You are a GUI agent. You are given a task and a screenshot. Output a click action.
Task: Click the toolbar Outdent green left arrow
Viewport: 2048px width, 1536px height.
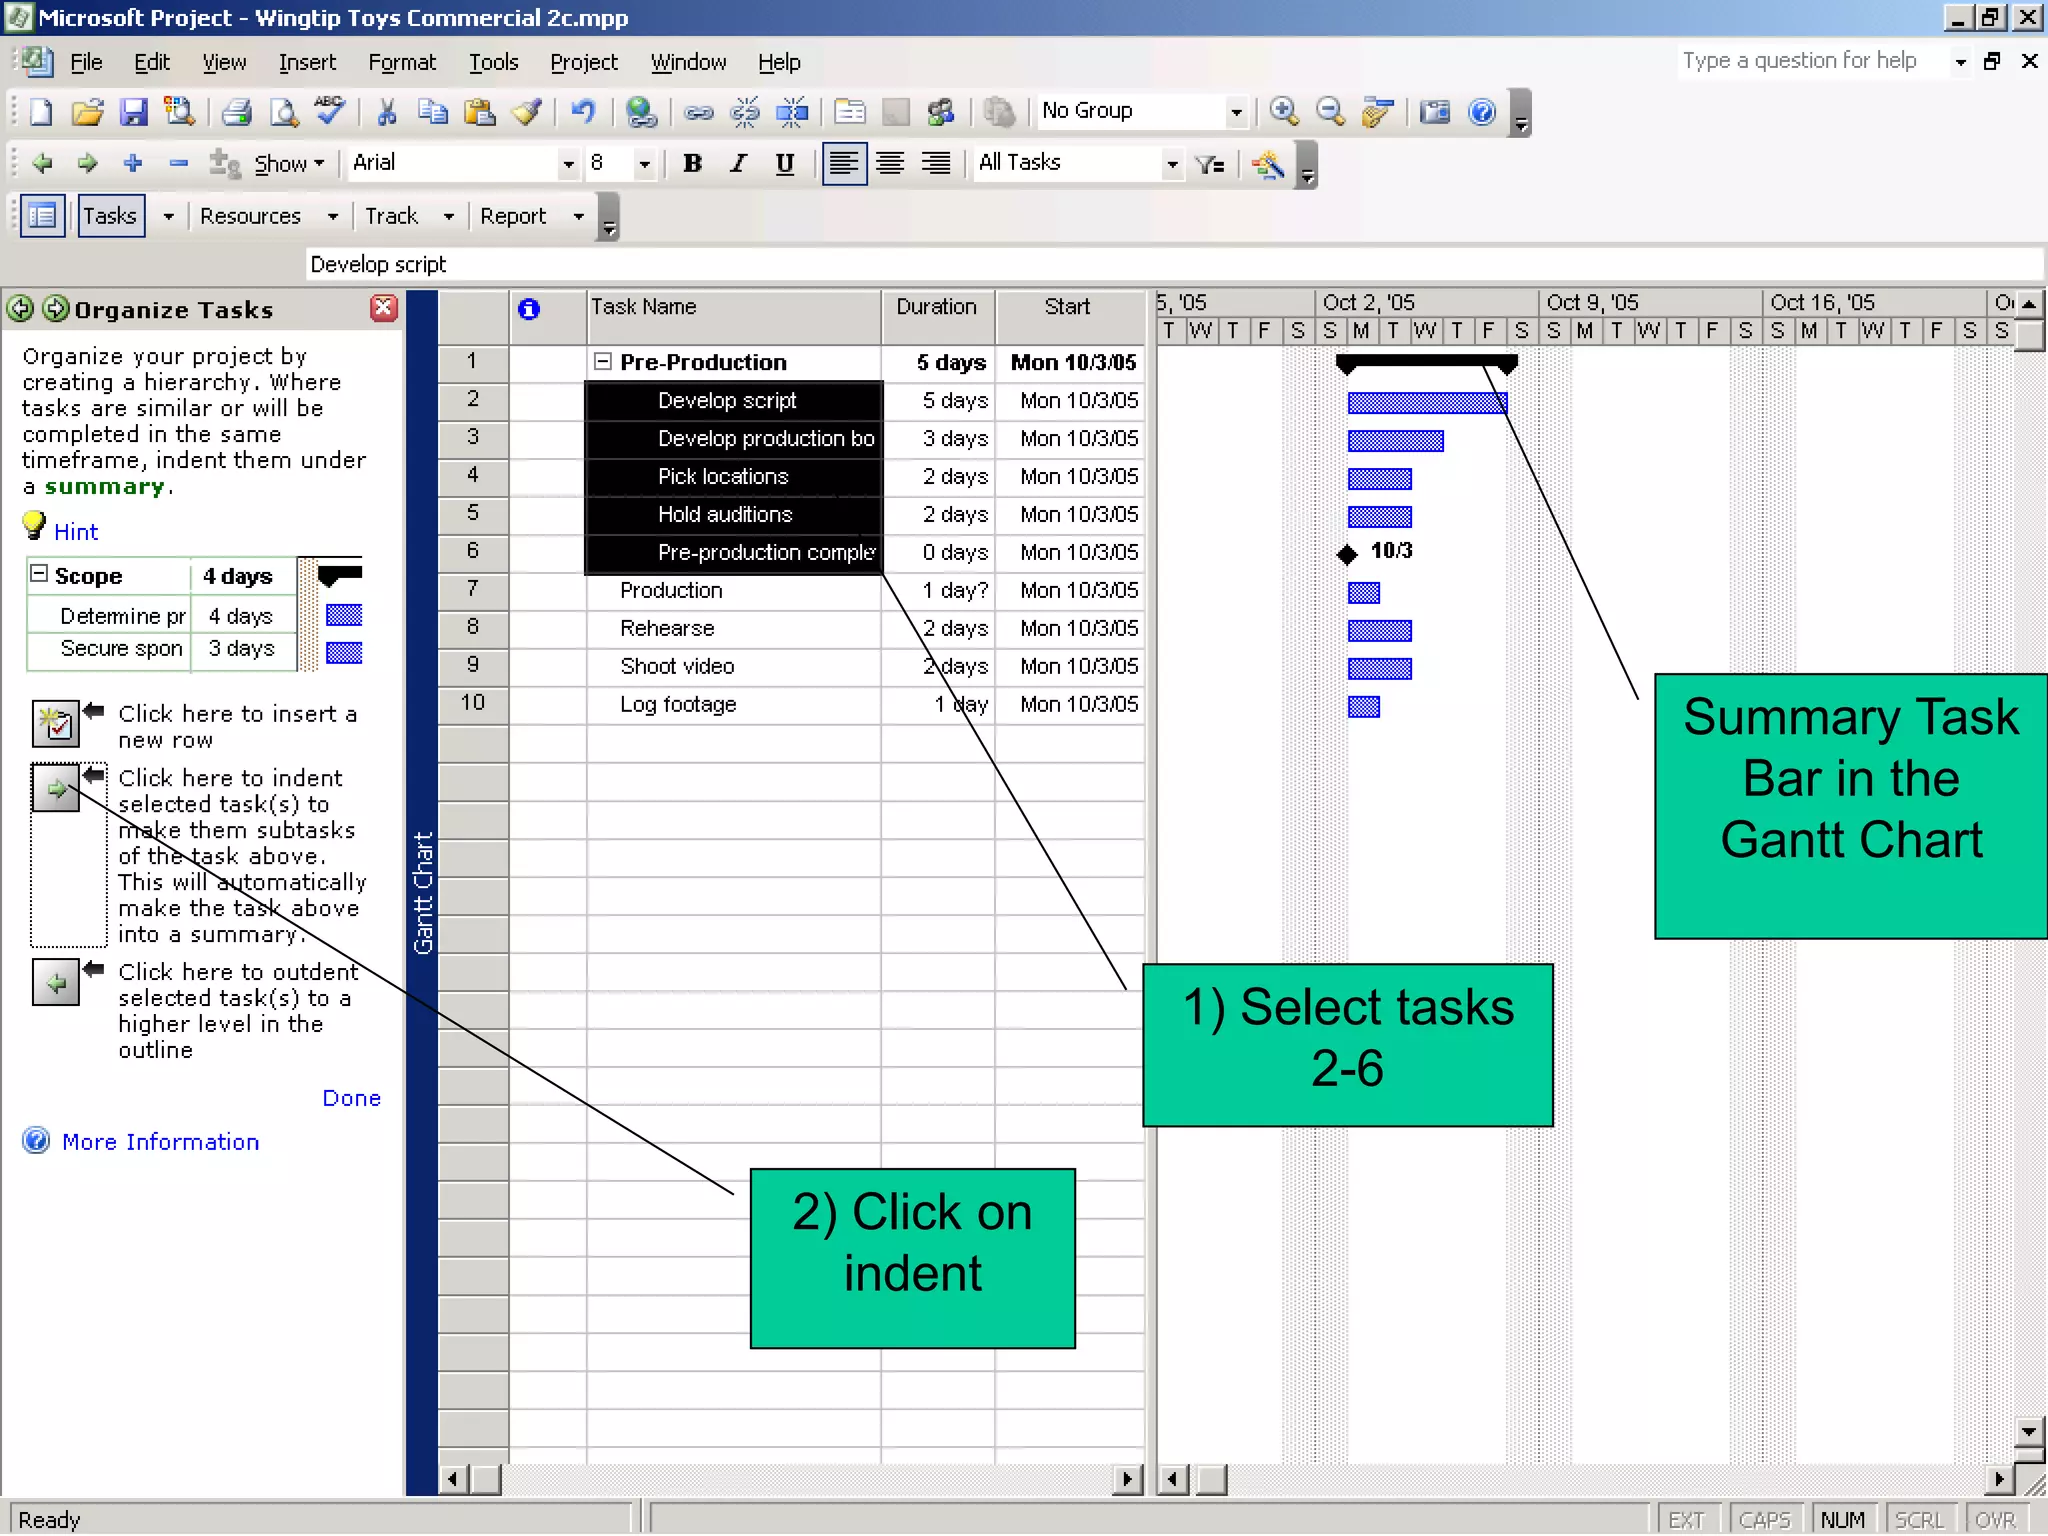coord(42,163)
